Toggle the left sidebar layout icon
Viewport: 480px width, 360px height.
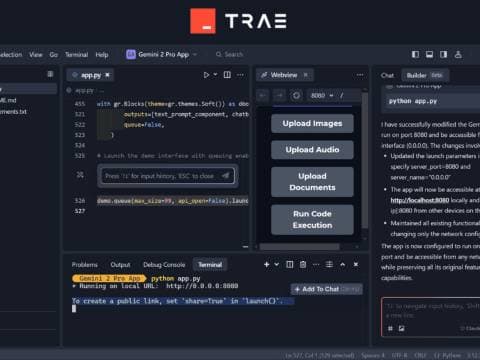(x=415, y=54)
